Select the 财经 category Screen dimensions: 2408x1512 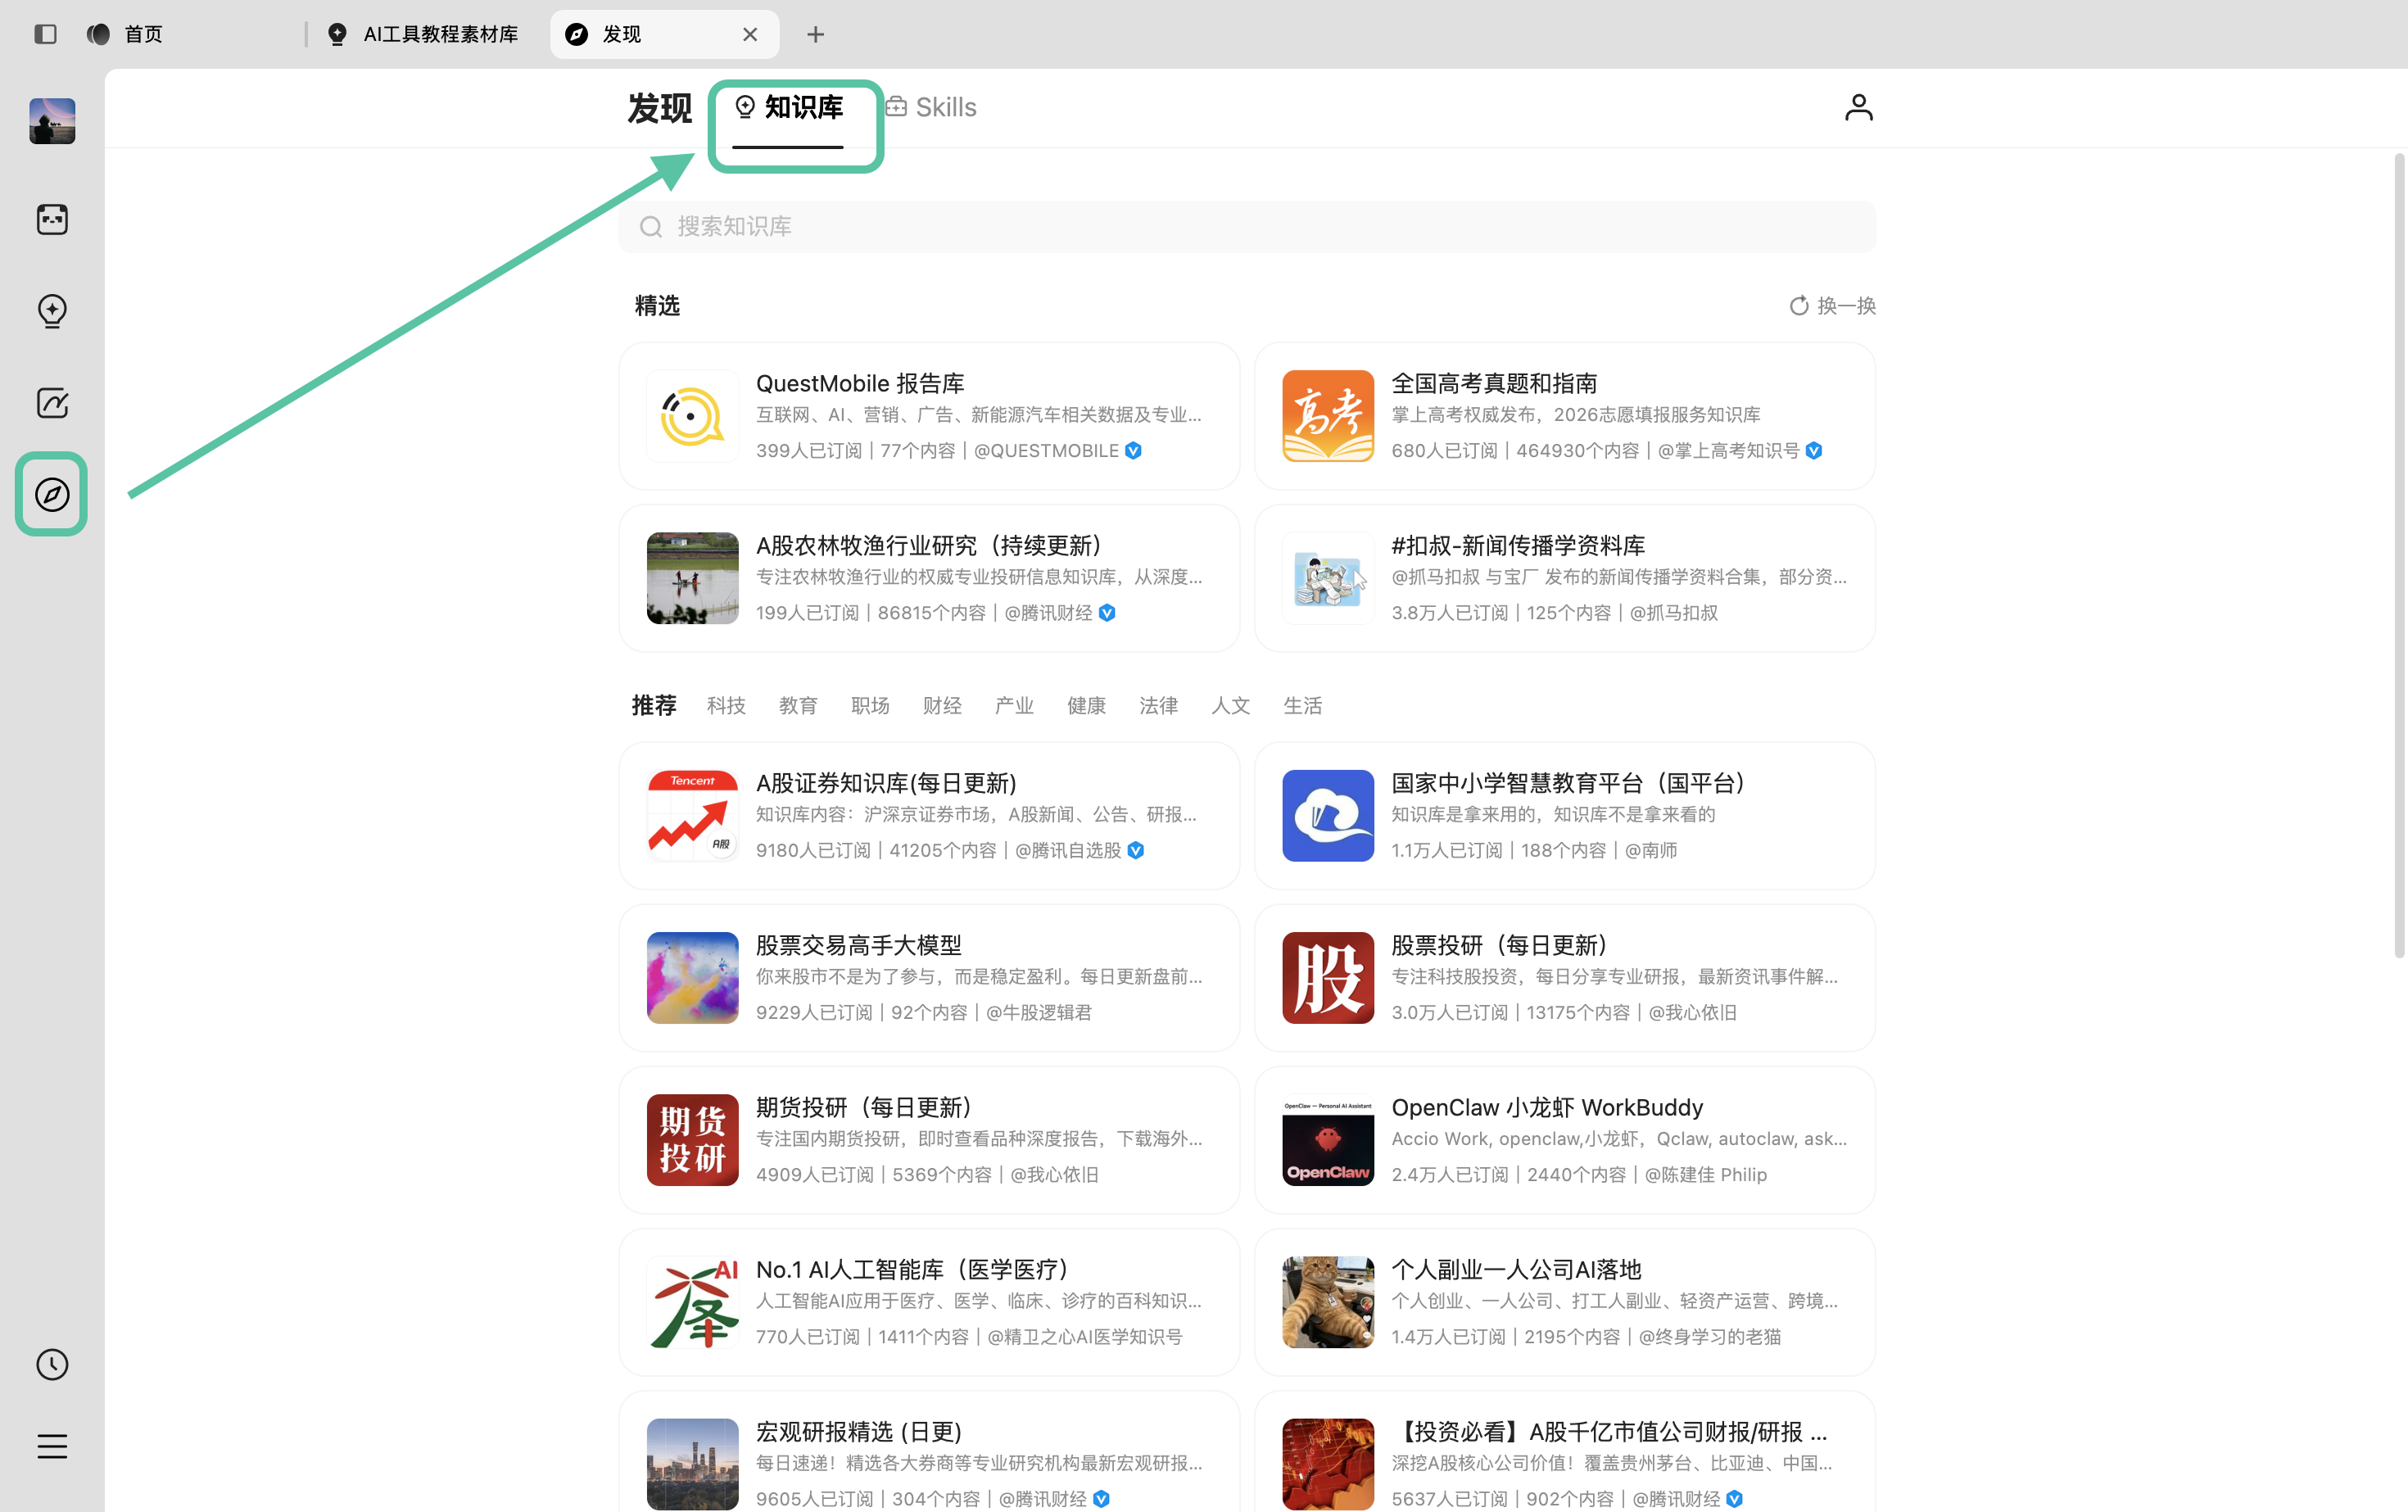tap(942, 706)
